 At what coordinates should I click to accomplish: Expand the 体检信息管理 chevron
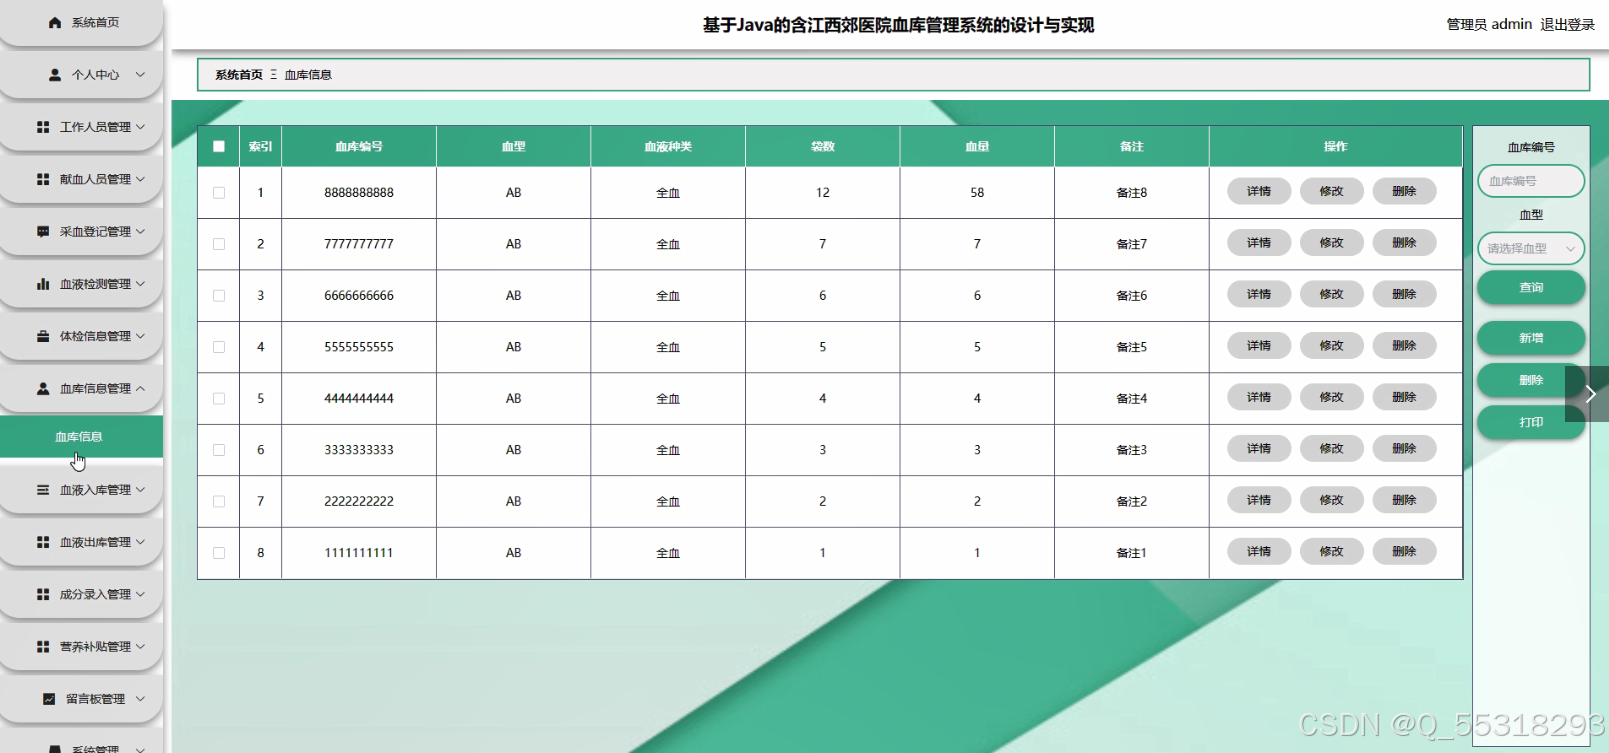pyautogui.click(x=140, y=336)
